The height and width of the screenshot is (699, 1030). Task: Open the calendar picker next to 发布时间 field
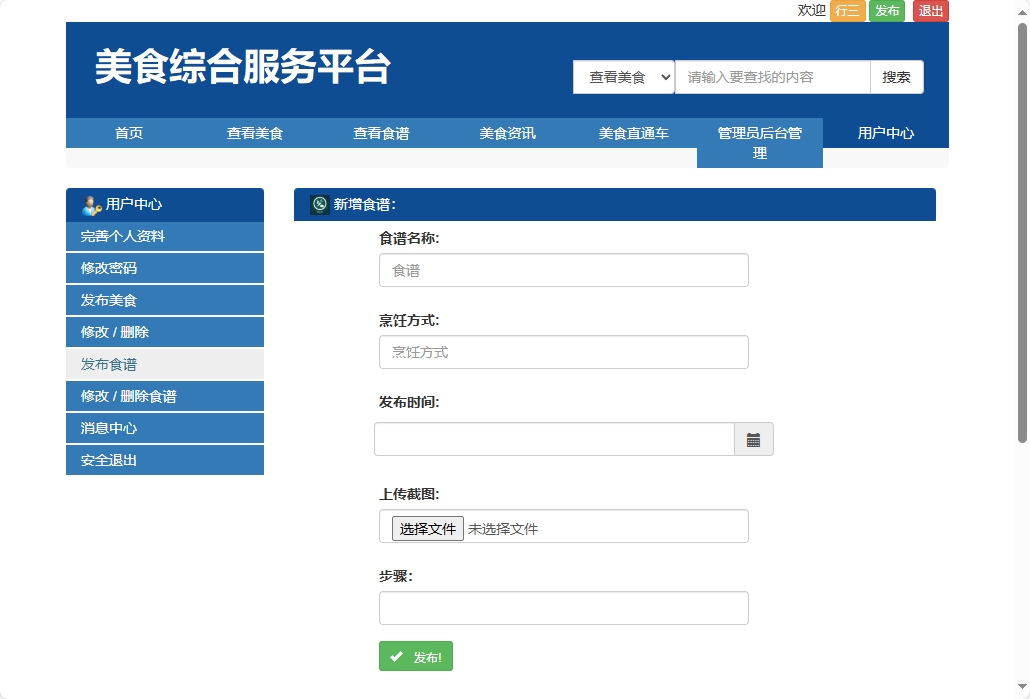click(x=755, y=438)
